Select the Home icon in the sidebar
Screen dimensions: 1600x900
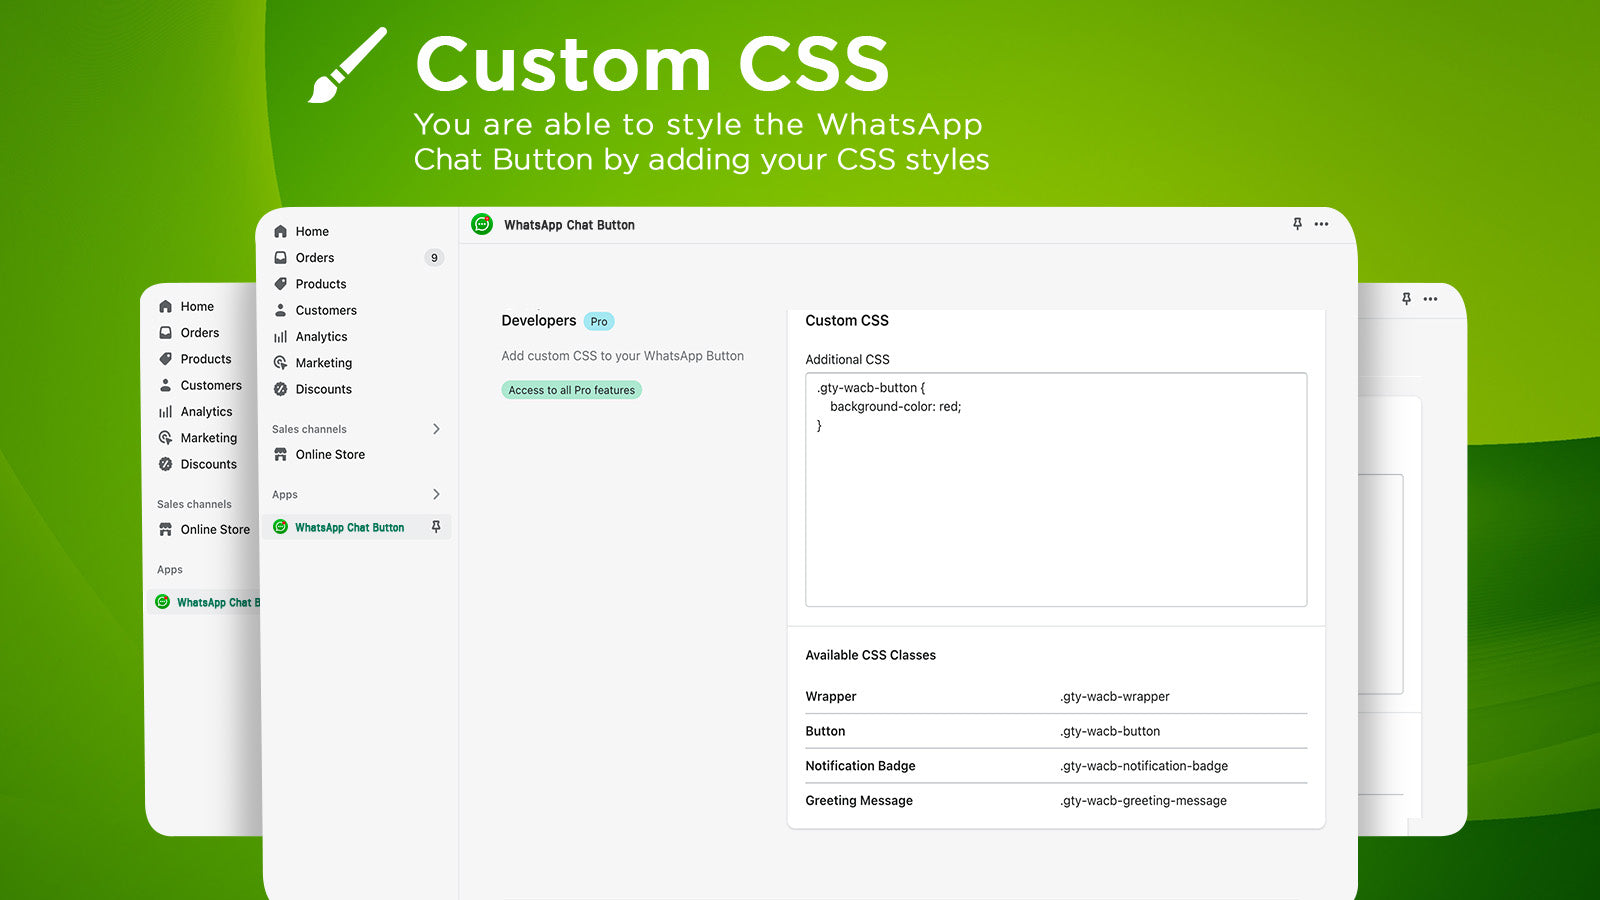click(x=281, y=231)
